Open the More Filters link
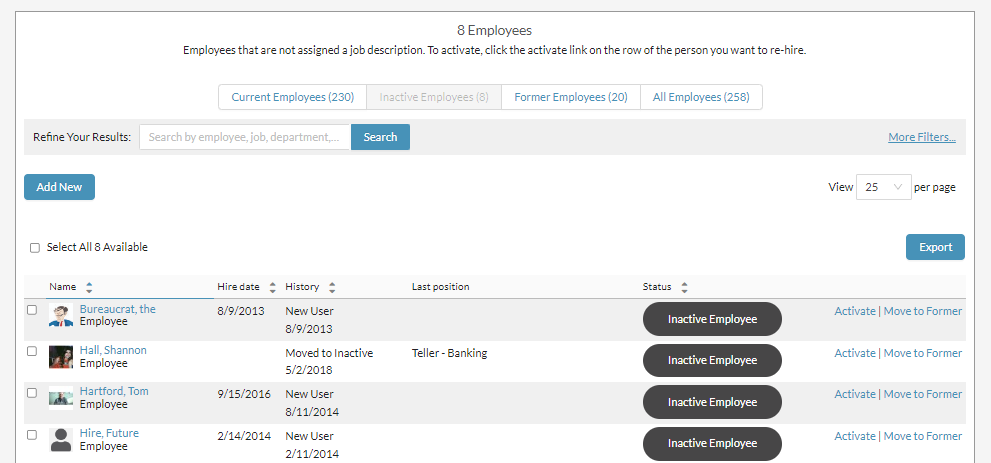This screenshot has height=463, width=991. coord(922,137)
